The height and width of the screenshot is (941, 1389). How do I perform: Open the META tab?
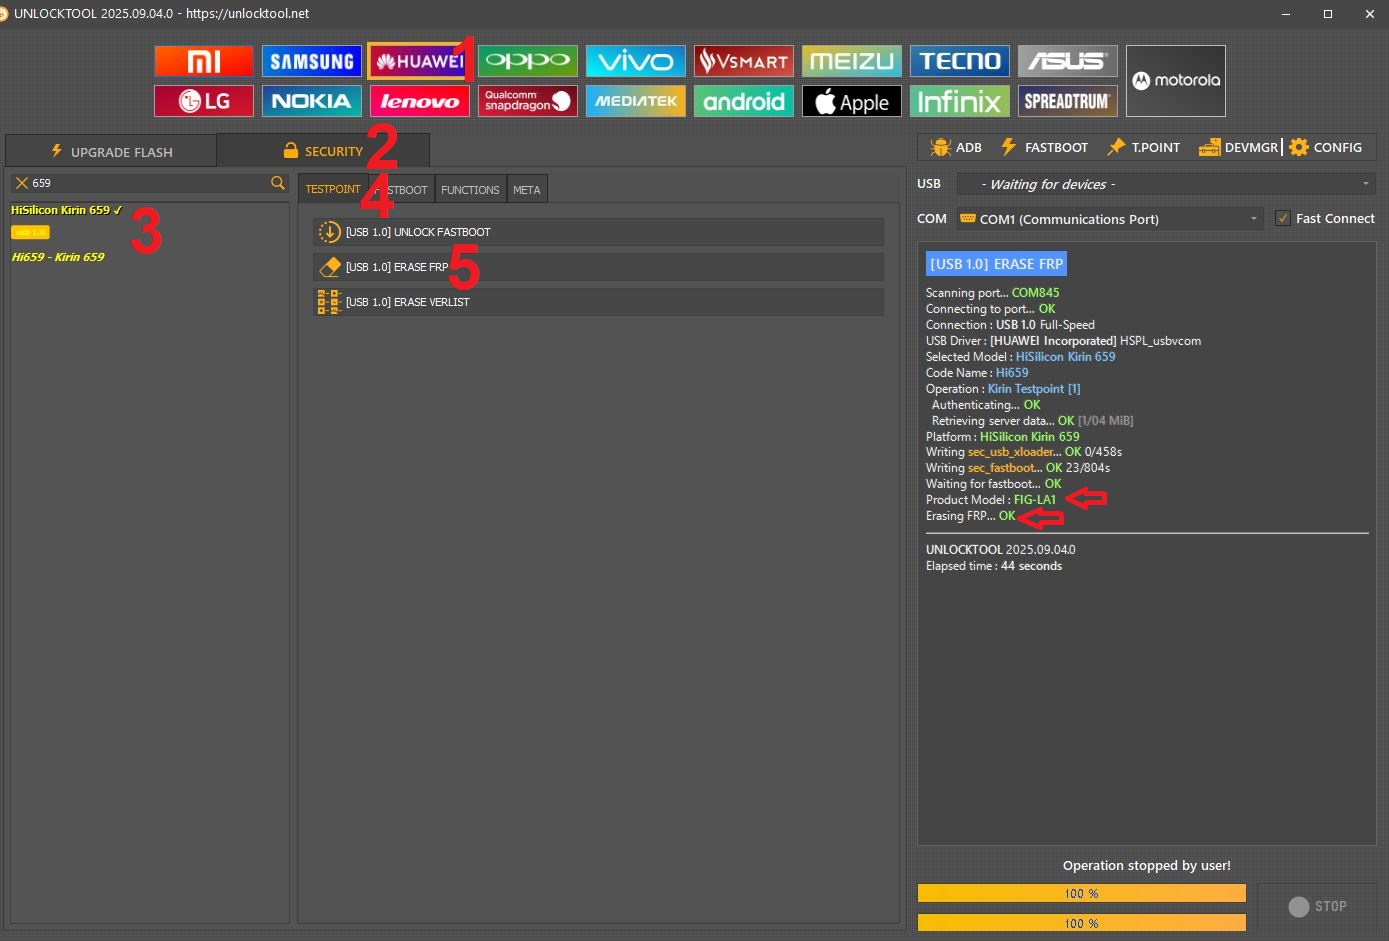tap(526, 190)
